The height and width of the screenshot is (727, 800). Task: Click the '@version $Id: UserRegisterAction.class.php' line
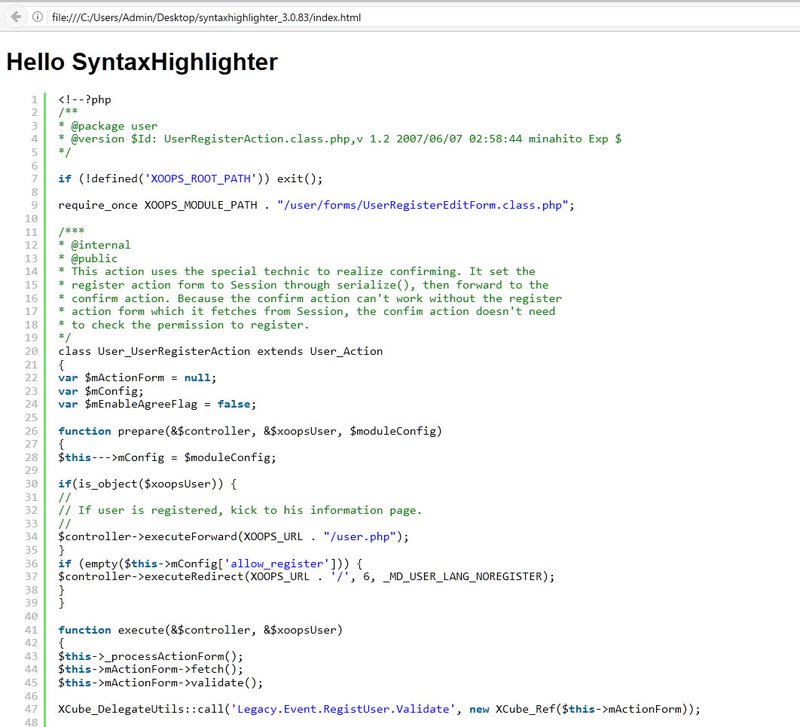point(340,139)
